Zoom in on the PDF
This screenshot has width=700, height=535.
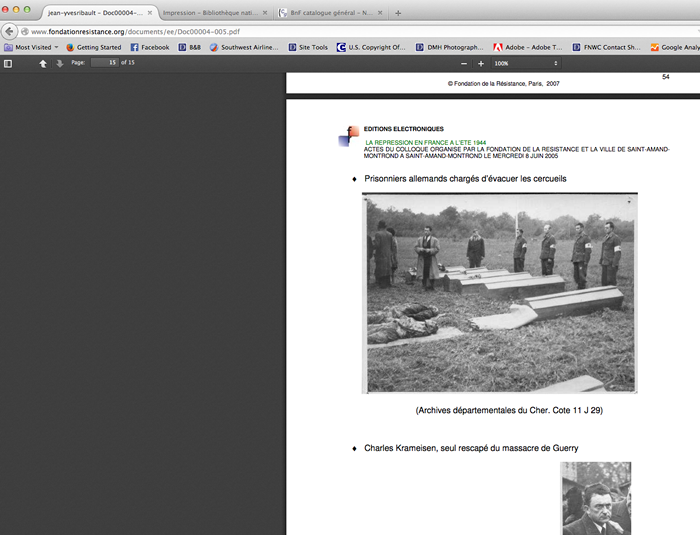pos(481,63)
